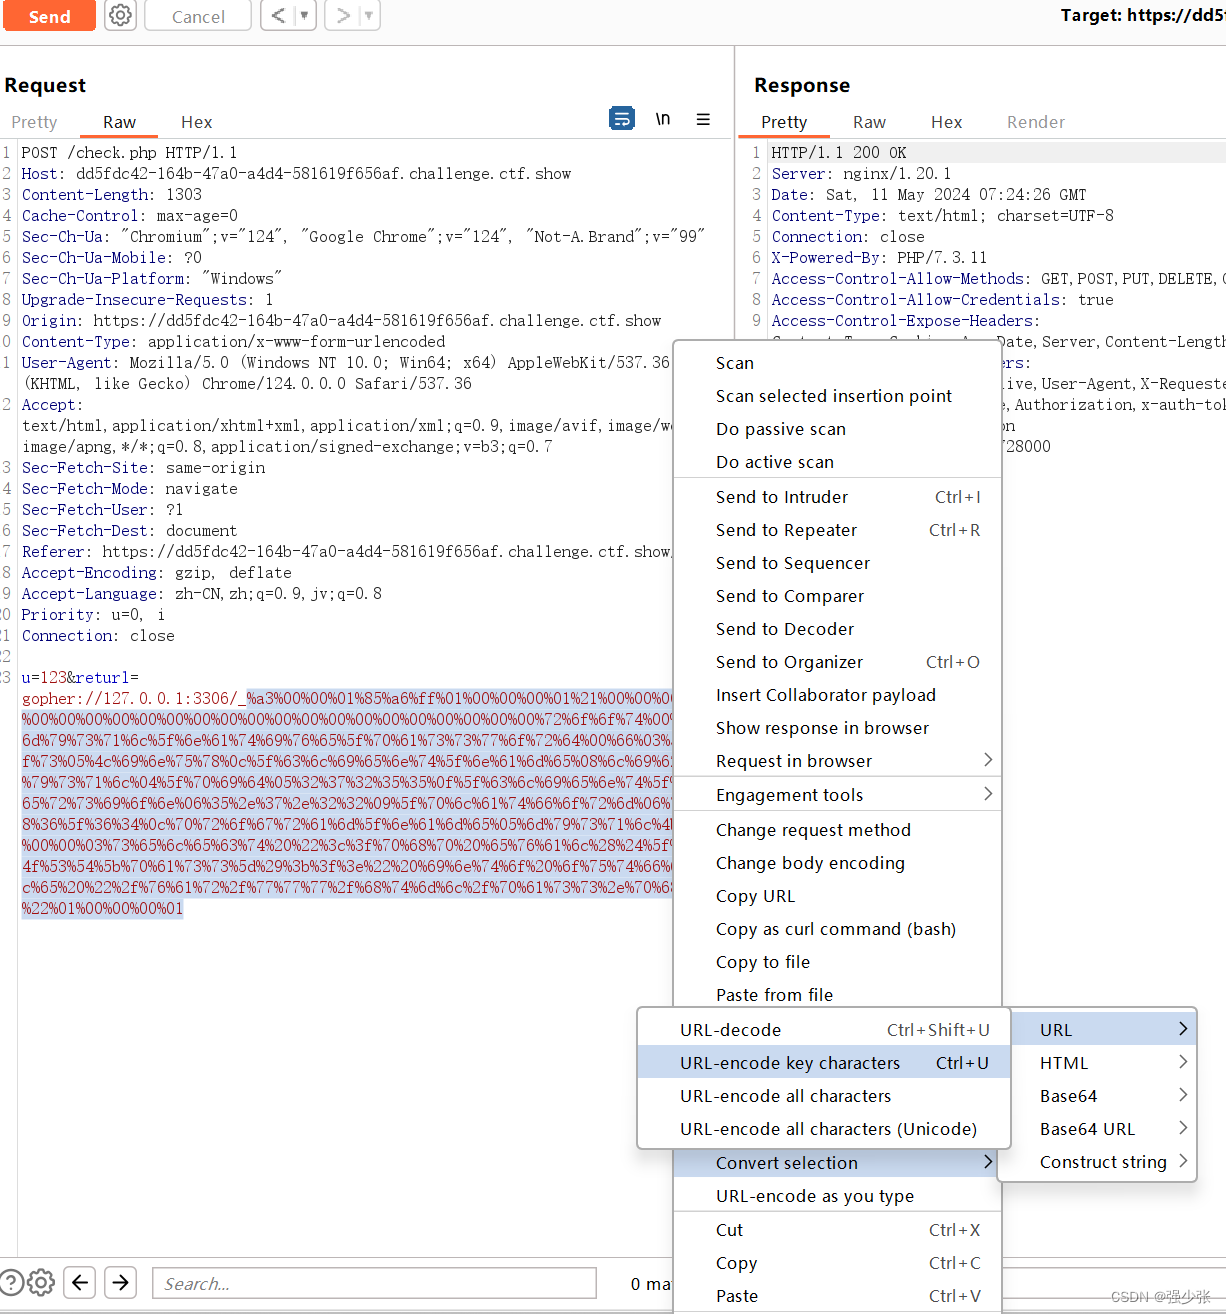Viewport: 1226px width, 1314px height.
Task: Switch Request view to Pretty tab
Action: point(34,122)
